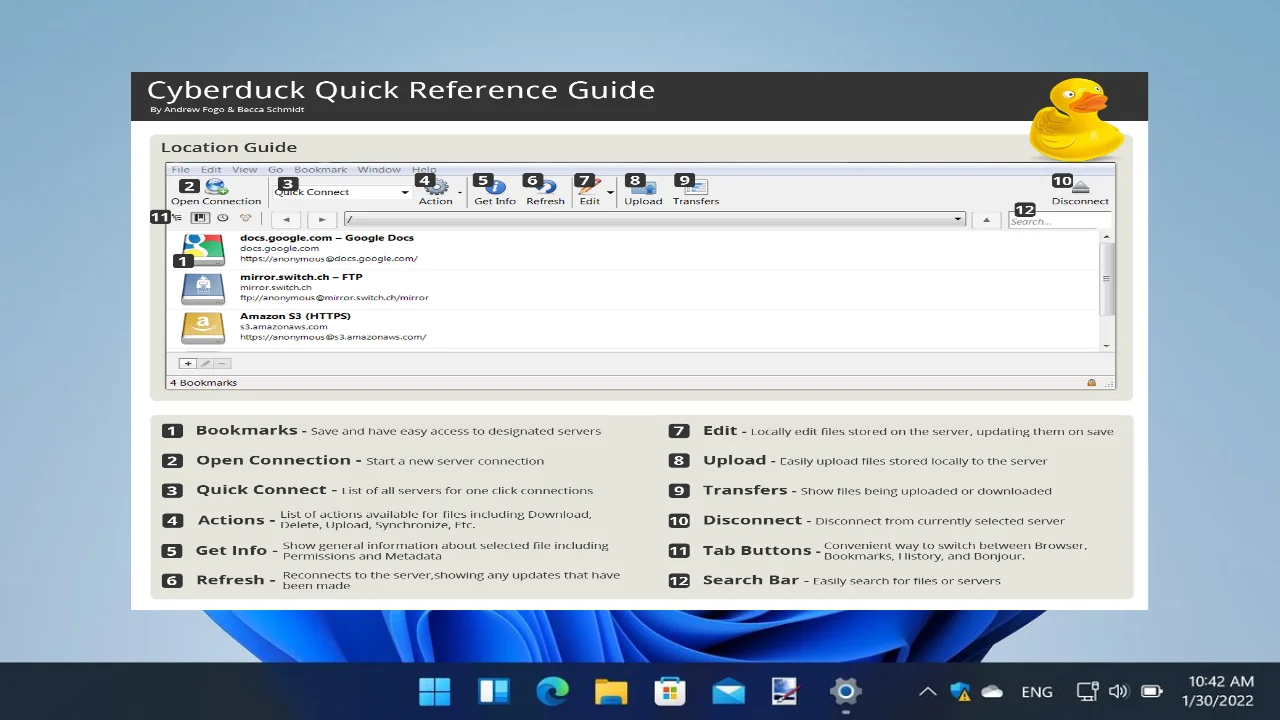Viewport: 1280px width, 720px height.
Task: Select 'docs.google.com – Google Docs' bookmark title
Action: coord(326,238)
